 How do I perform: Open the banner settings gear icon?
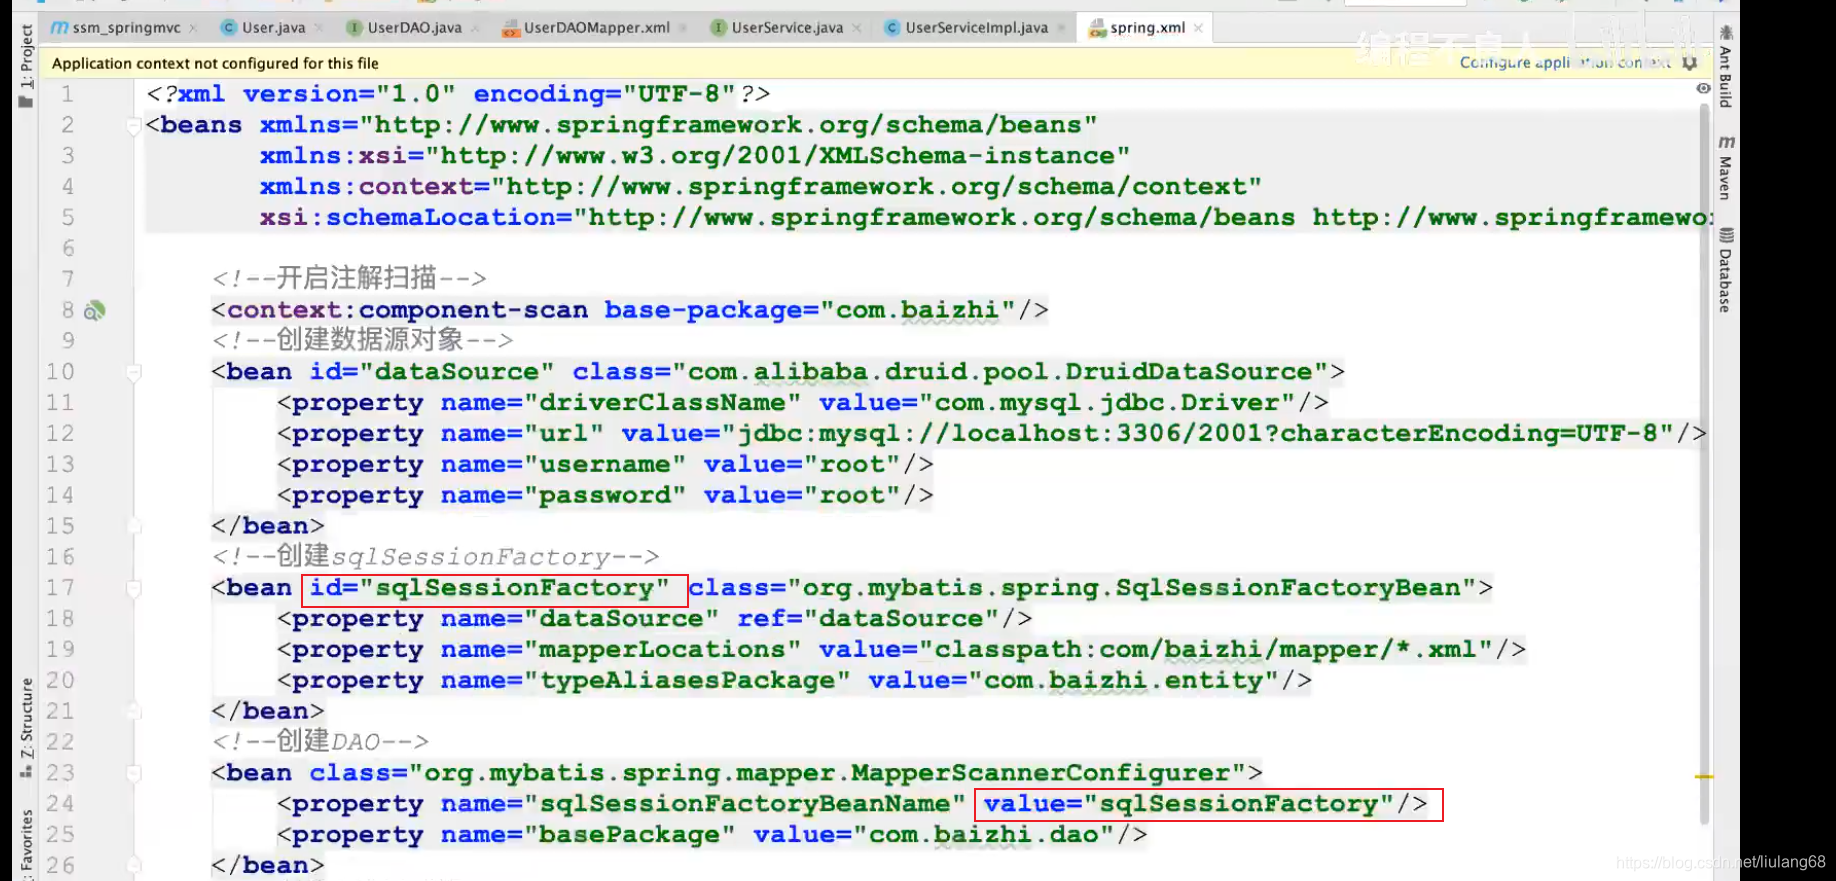coord(1690,63)
